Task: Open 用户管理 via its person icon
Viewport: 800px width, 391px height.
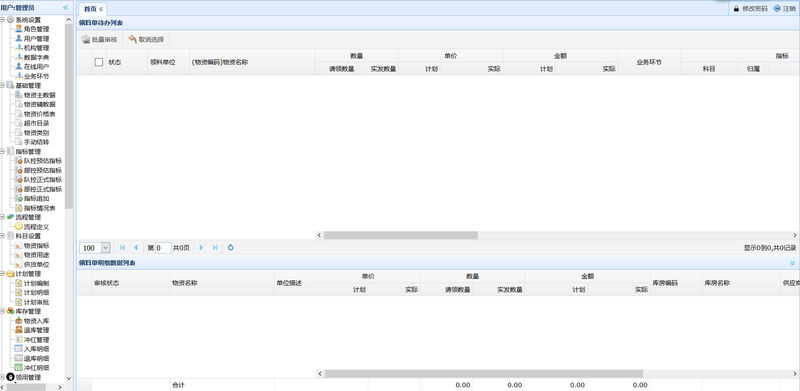Action: click(x=19, y=38)
